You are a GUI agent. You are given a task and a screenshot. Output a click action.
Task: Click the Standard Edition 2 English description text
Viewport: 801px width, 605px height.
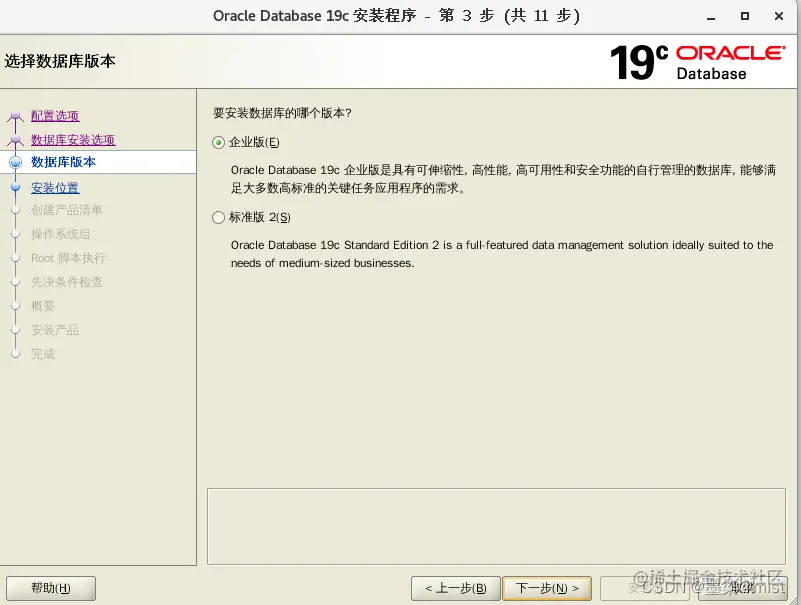pos(502,254)
